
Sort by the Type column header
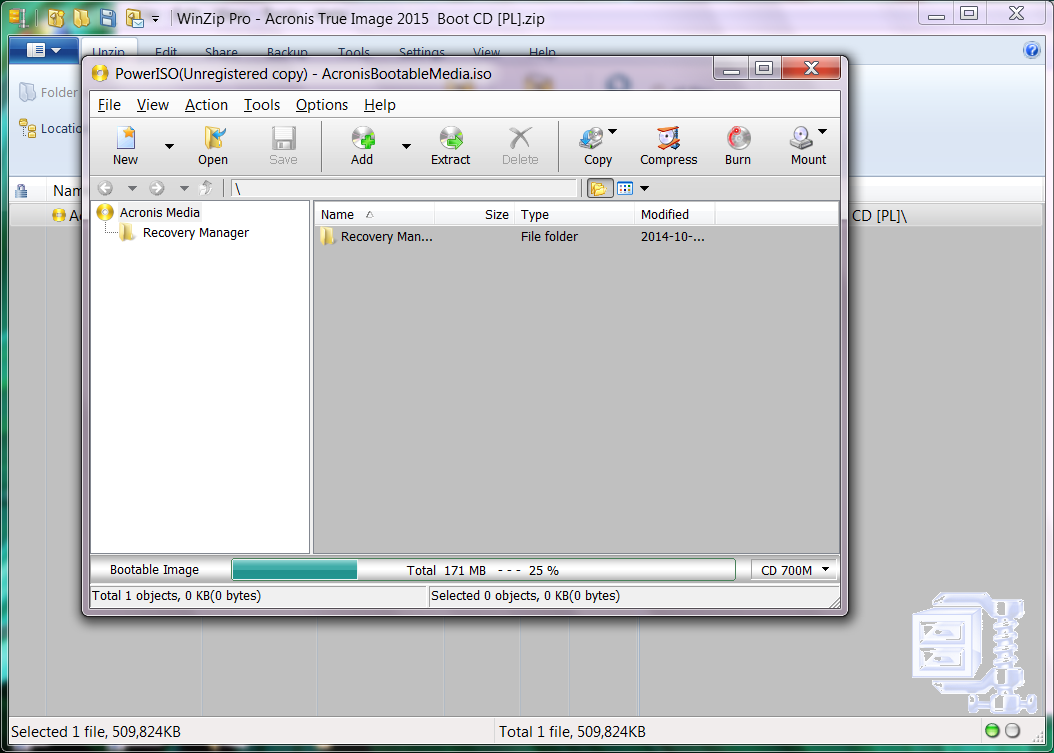pyautogui.click(x=575, y=214)
